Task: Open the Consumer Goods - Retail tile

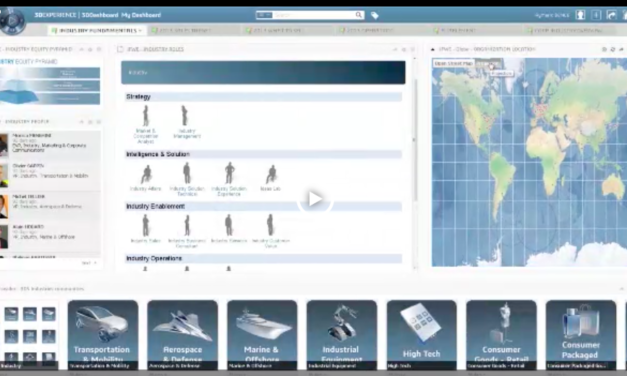Action: point(501,335)
